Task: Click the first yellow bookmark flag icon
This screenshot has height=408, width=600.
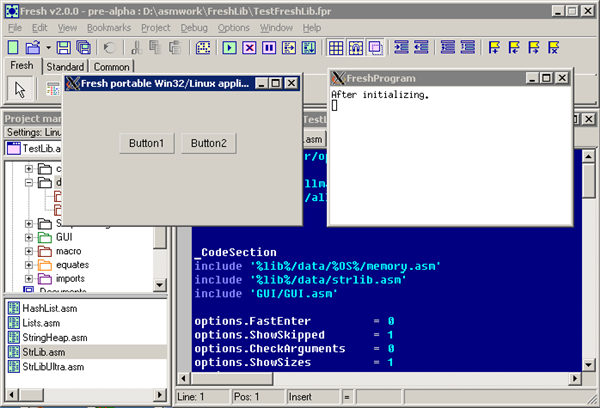Action: click(495, 47)
